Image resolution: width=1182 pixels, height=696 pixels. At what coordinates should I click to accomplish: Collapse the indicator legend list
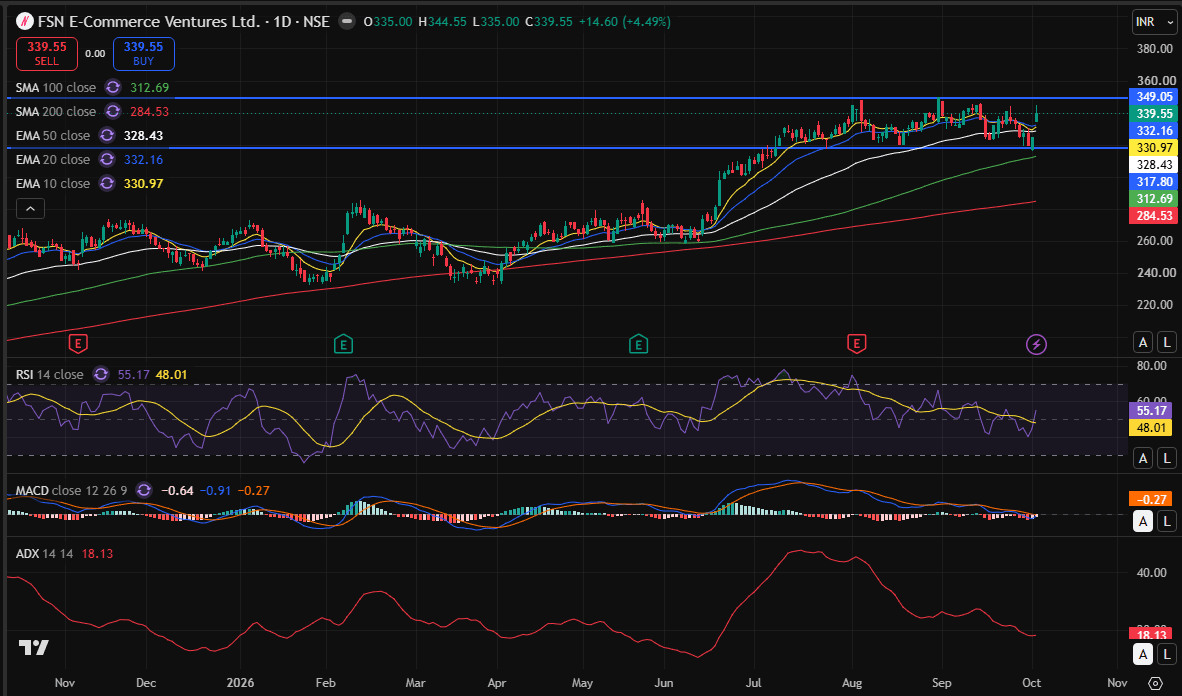pos(30,208)
